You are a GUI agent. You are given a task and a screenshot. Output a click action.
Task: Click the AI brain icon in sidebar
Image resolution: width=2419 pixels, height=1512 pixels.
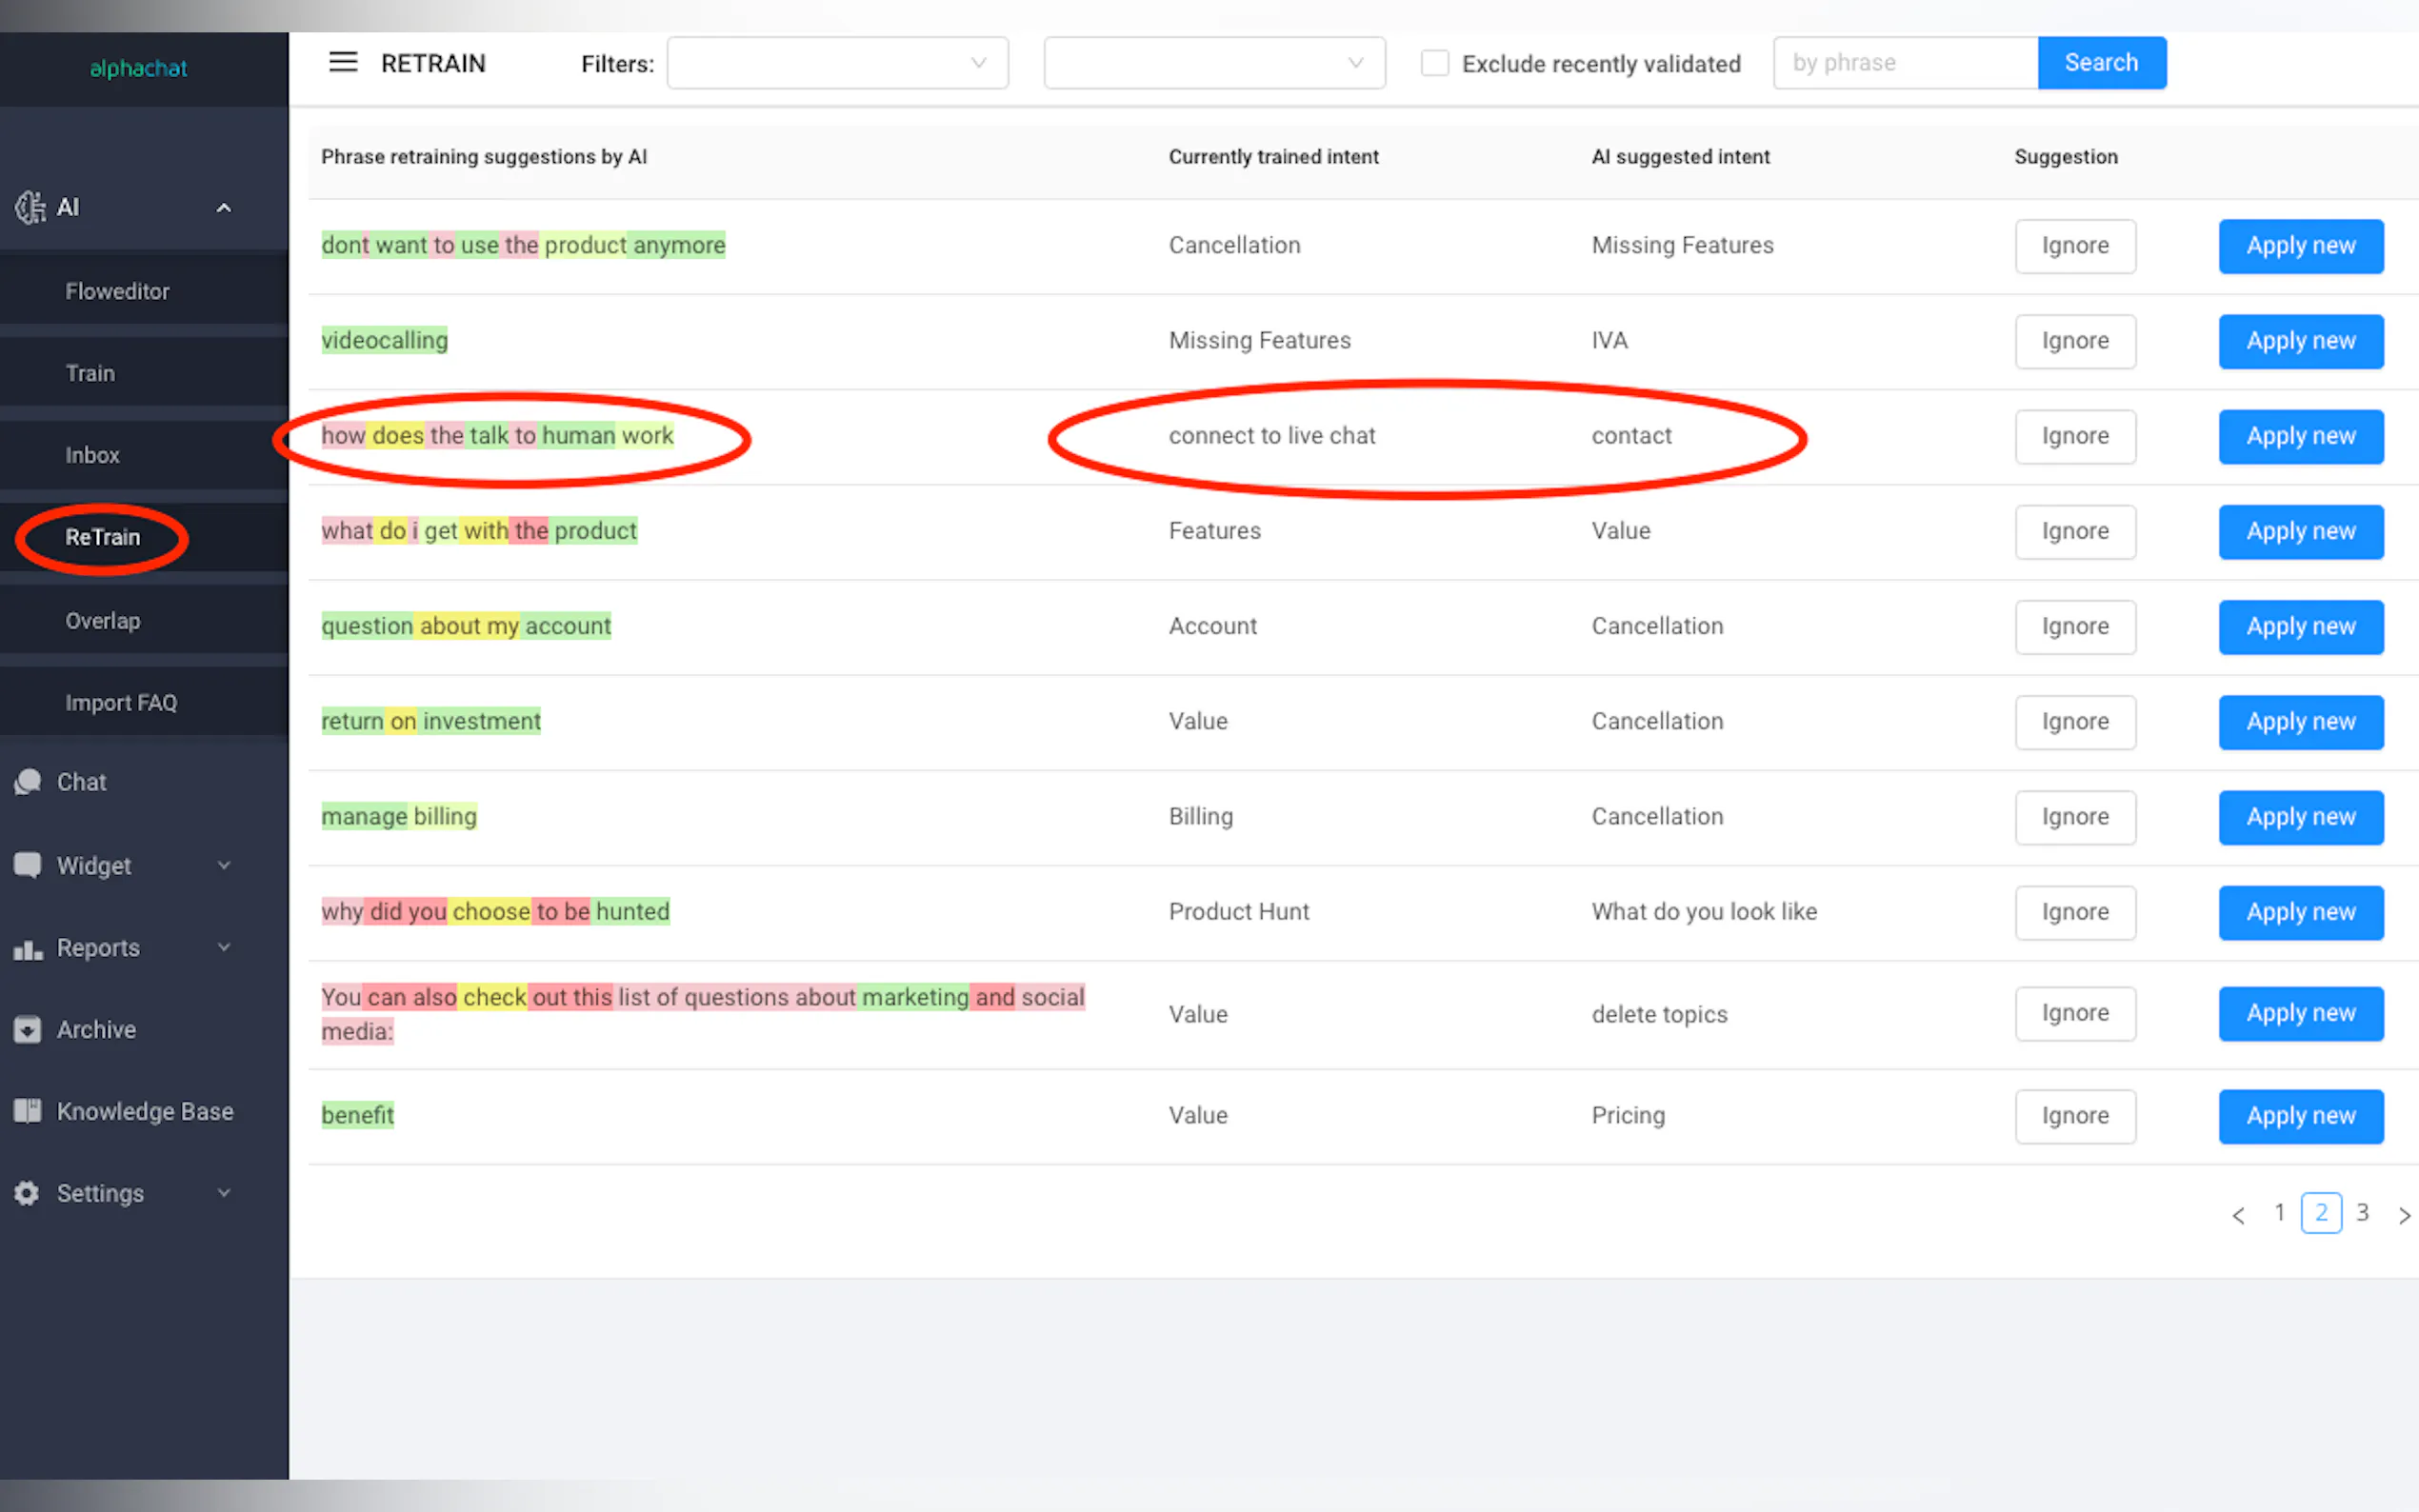30,207
